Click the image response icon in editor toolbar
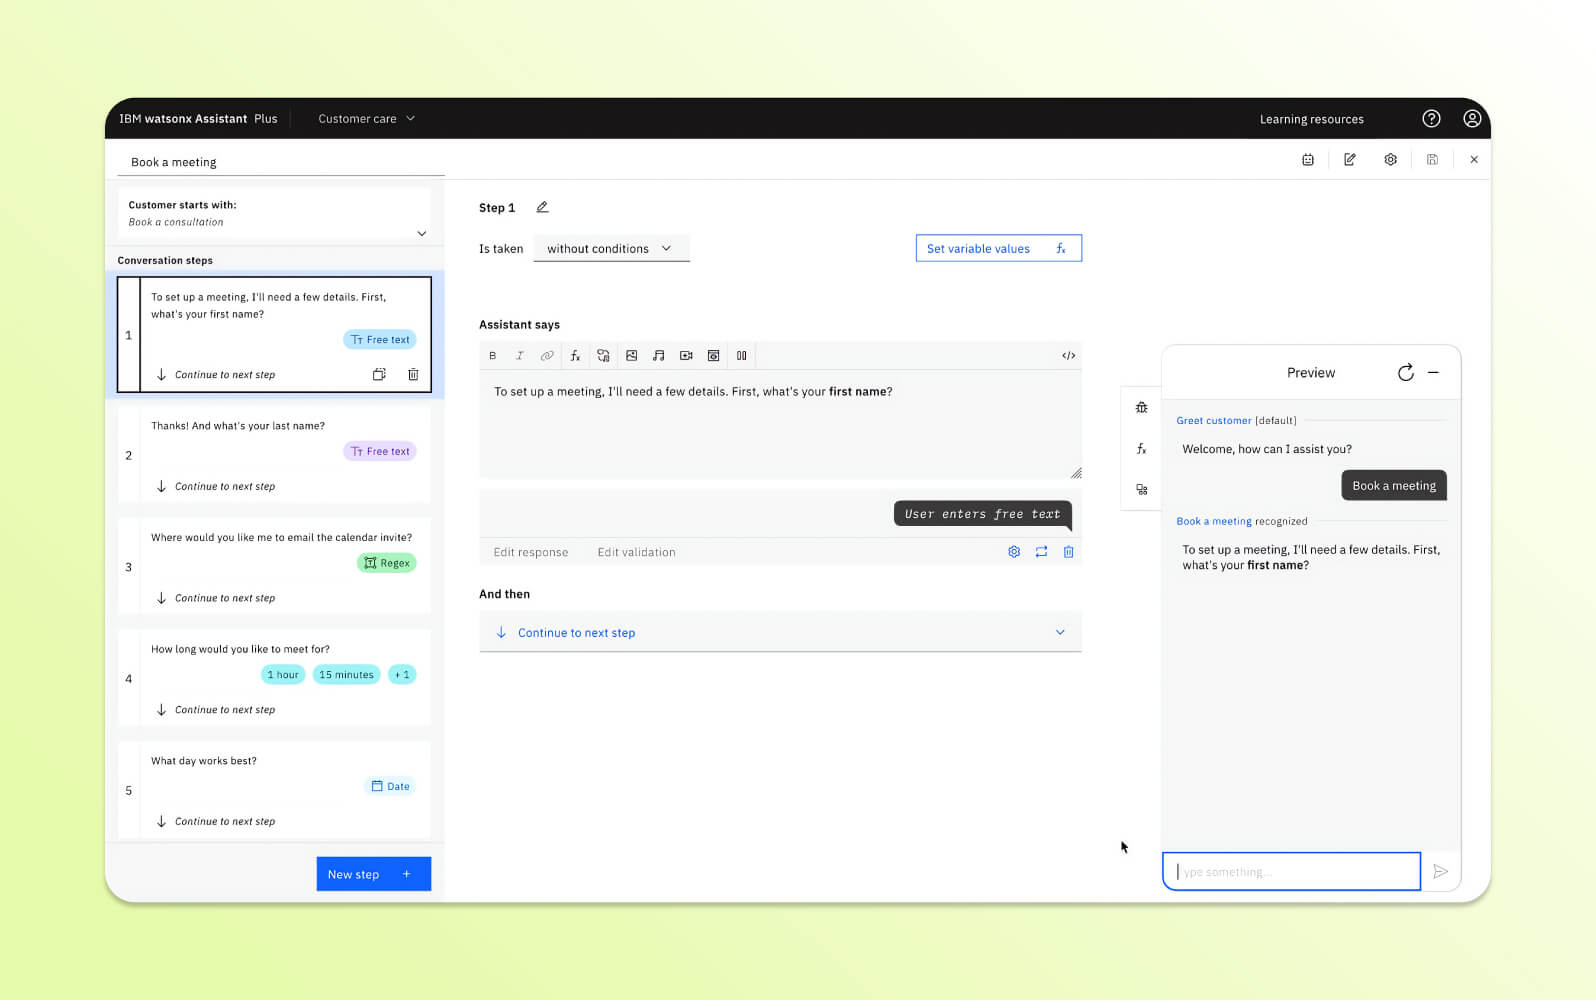Viewport: 1596px width, 1000px height. click(x=631, y=356)
